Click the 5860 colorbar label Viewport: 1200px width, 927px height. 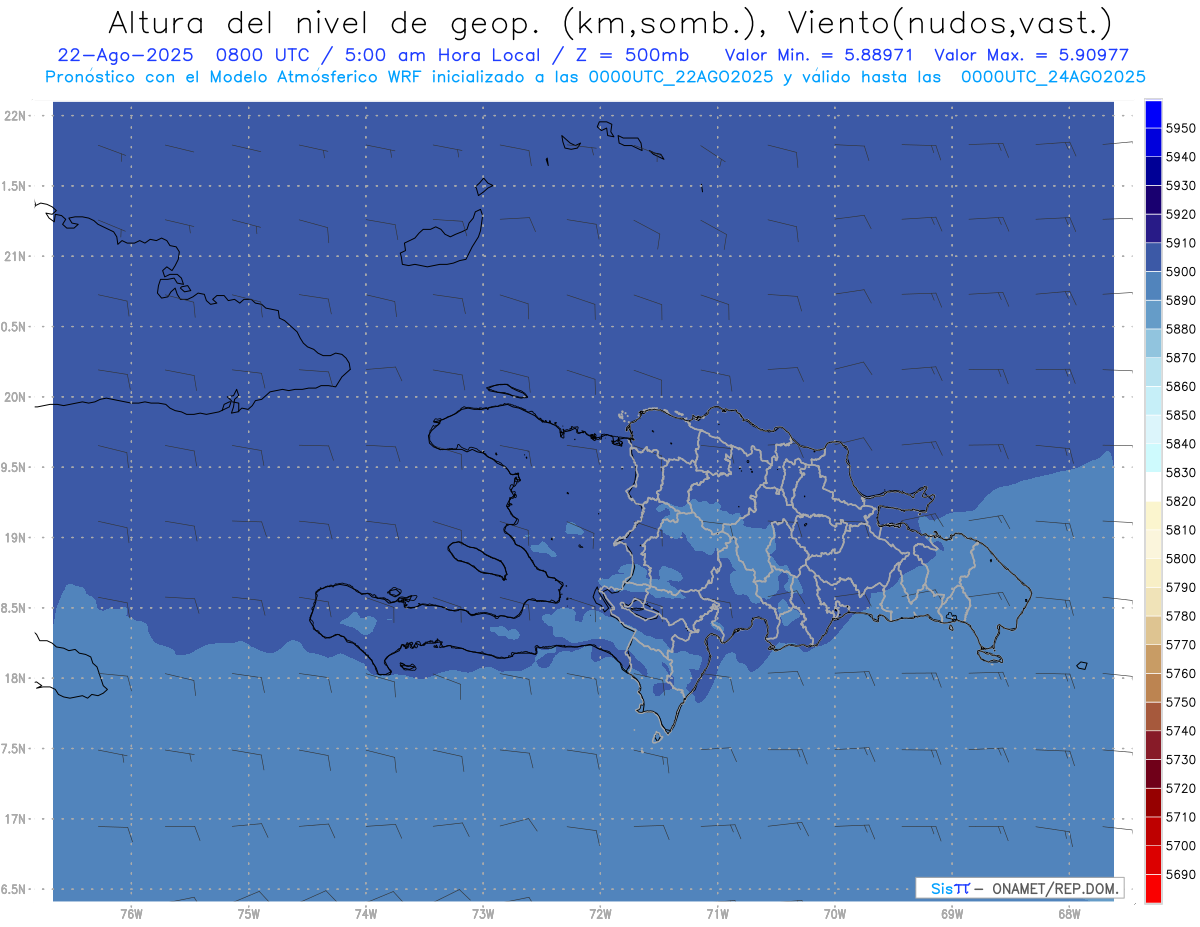1181,386
